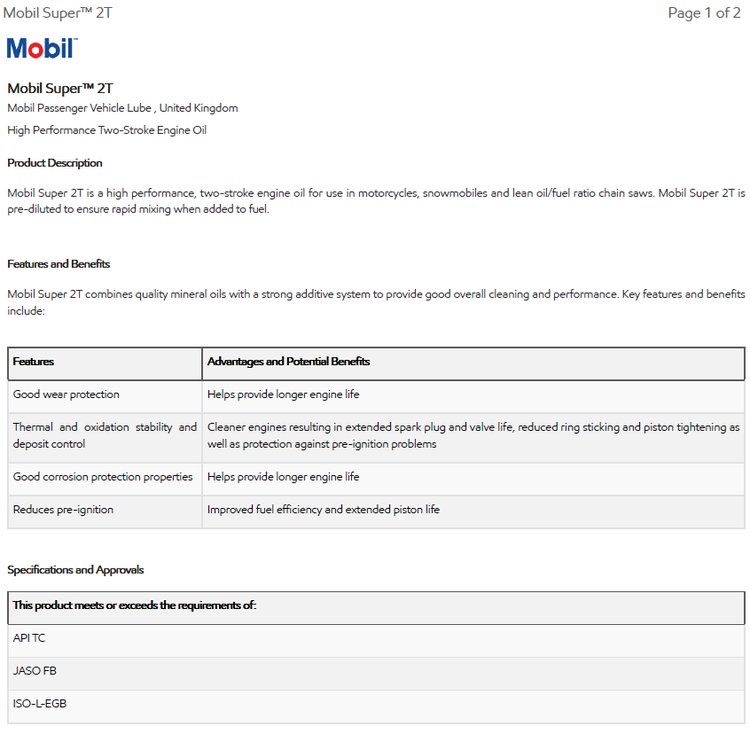Click Improved fuel efficiency benefit text
This screenshot has width=750, height=734.
tap(323, 510)
